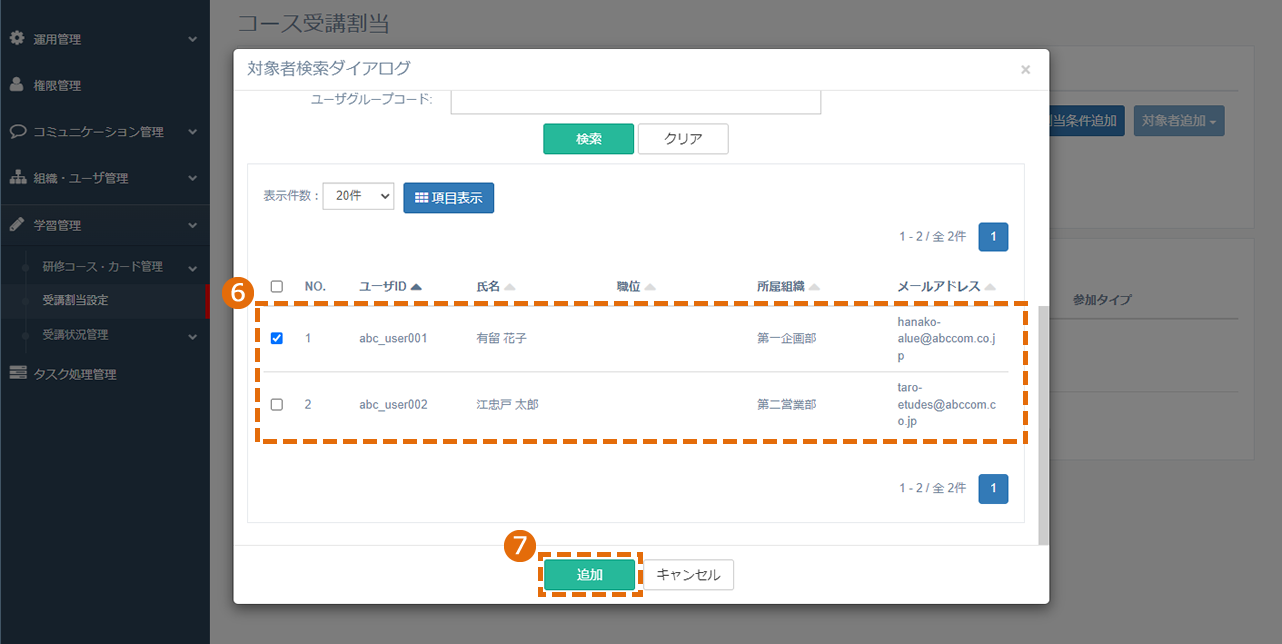
Task: Click page 1 in the bottom pagination
Action: click(x=993, y=488)
